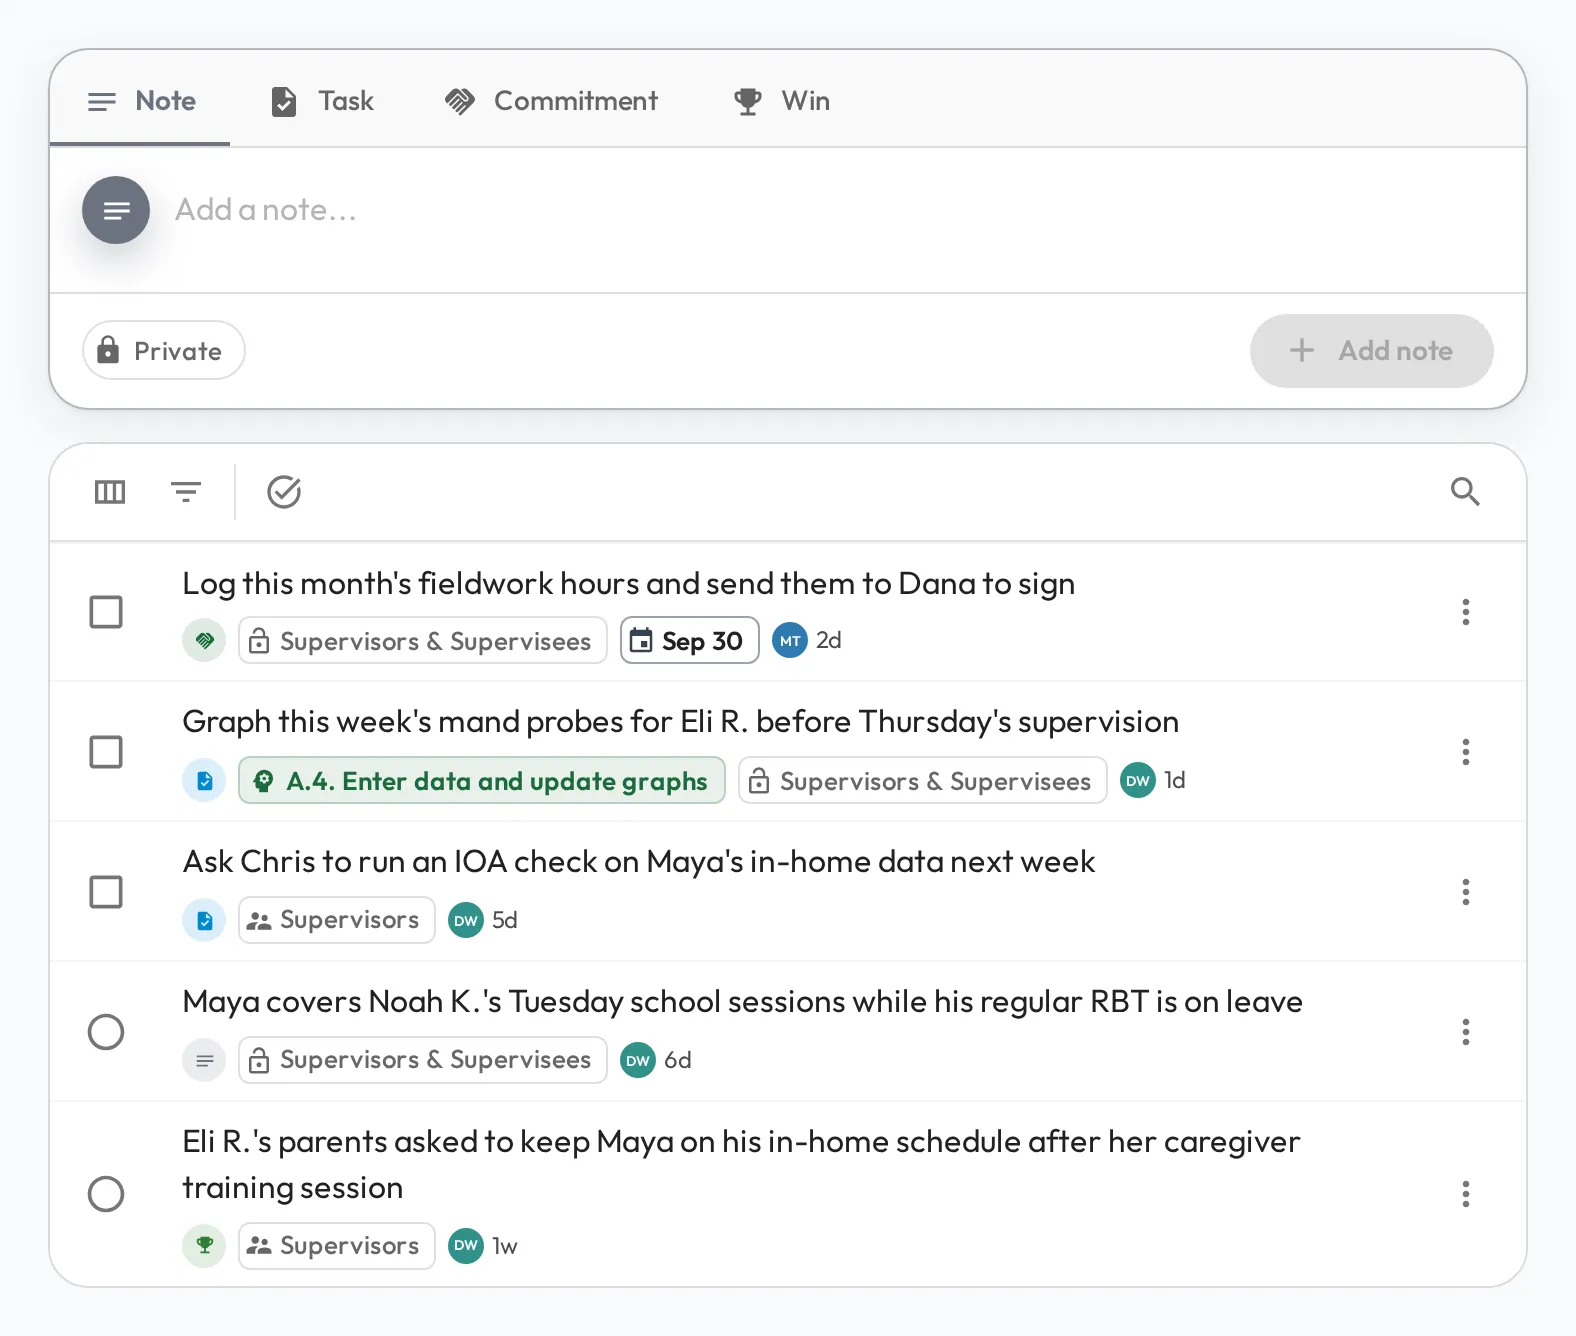Image resolution: width=1576 pixels, height=1336 pixels.
Task: Click the DW avatar on Maya covers Noah row
Action: pyautogui.click(x=638, y=1060)
